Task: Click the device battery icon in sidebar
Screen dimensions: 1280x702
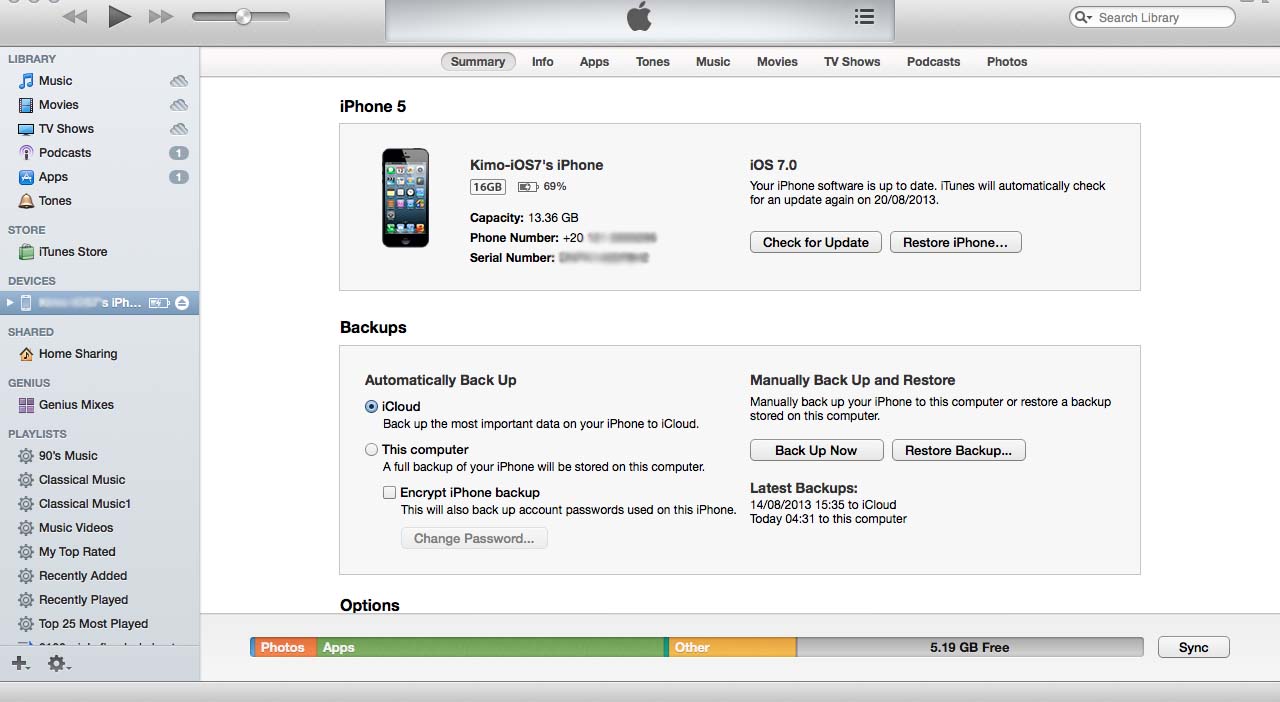Action: 159,303
